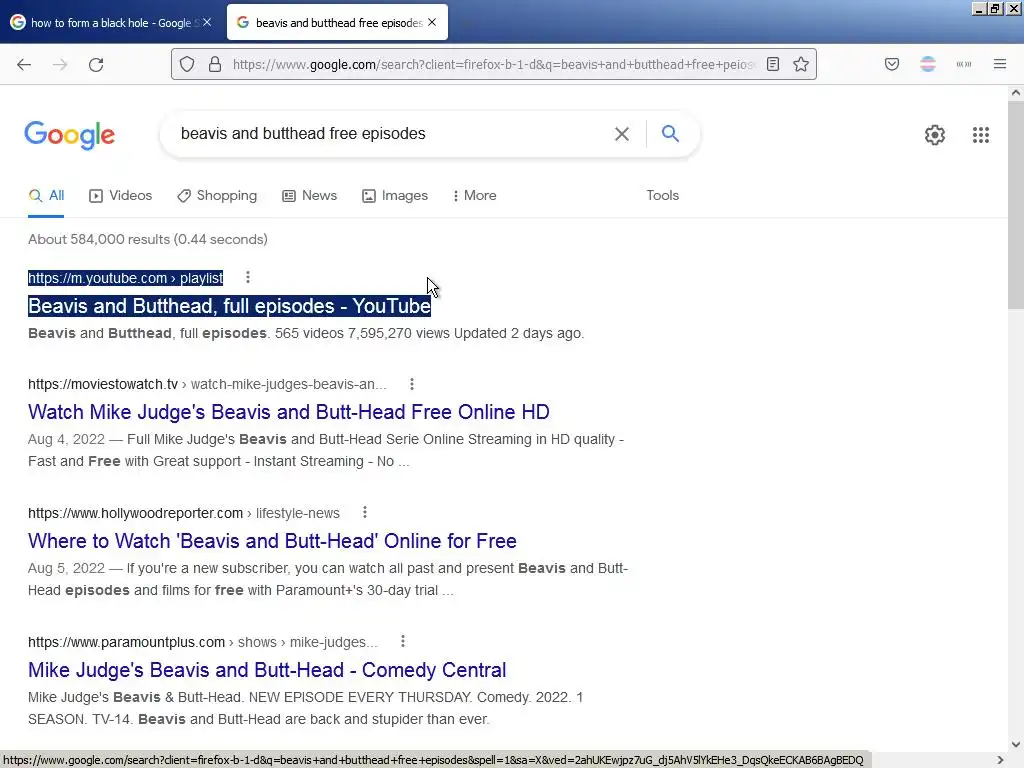Image resolution: width=1024 pixels, height=768 pixels.
Task: Reload the current page
Action: coord(96,64)
